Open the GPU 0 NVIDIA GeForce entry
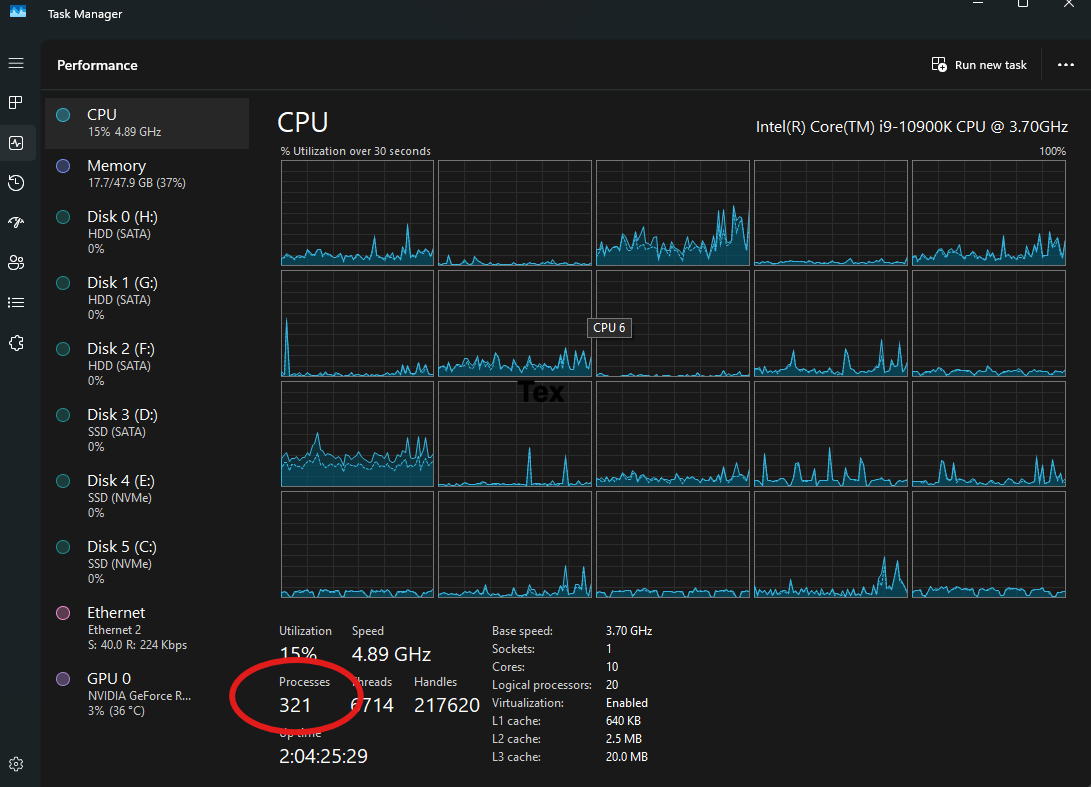The height and width of the screenshot is (787, 1091). 146,694
